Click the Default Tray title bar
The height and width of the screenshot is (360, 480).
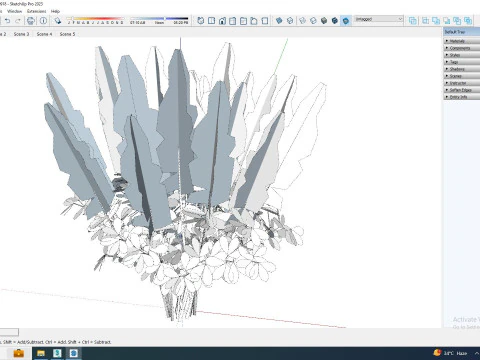pos(461,32)
